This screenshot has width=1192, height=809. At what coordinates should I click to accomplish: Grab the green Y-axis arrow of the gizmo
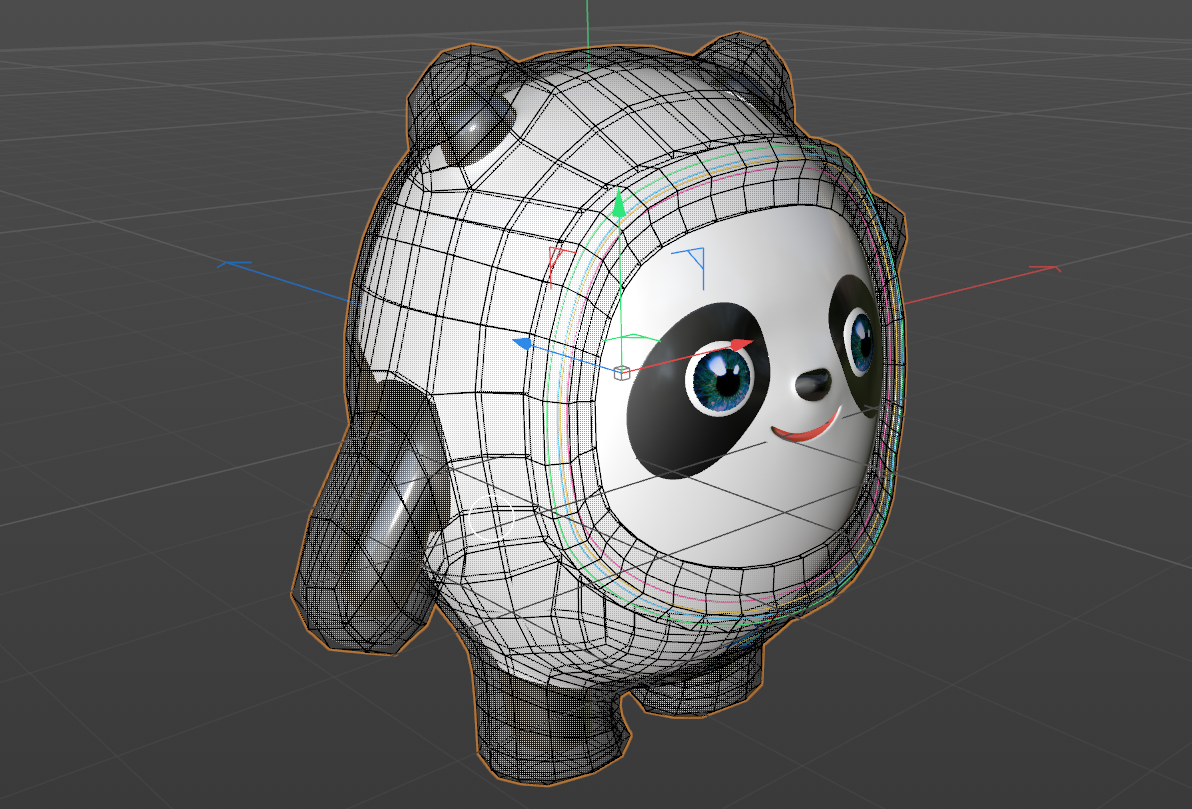click(x=620, y=203)
